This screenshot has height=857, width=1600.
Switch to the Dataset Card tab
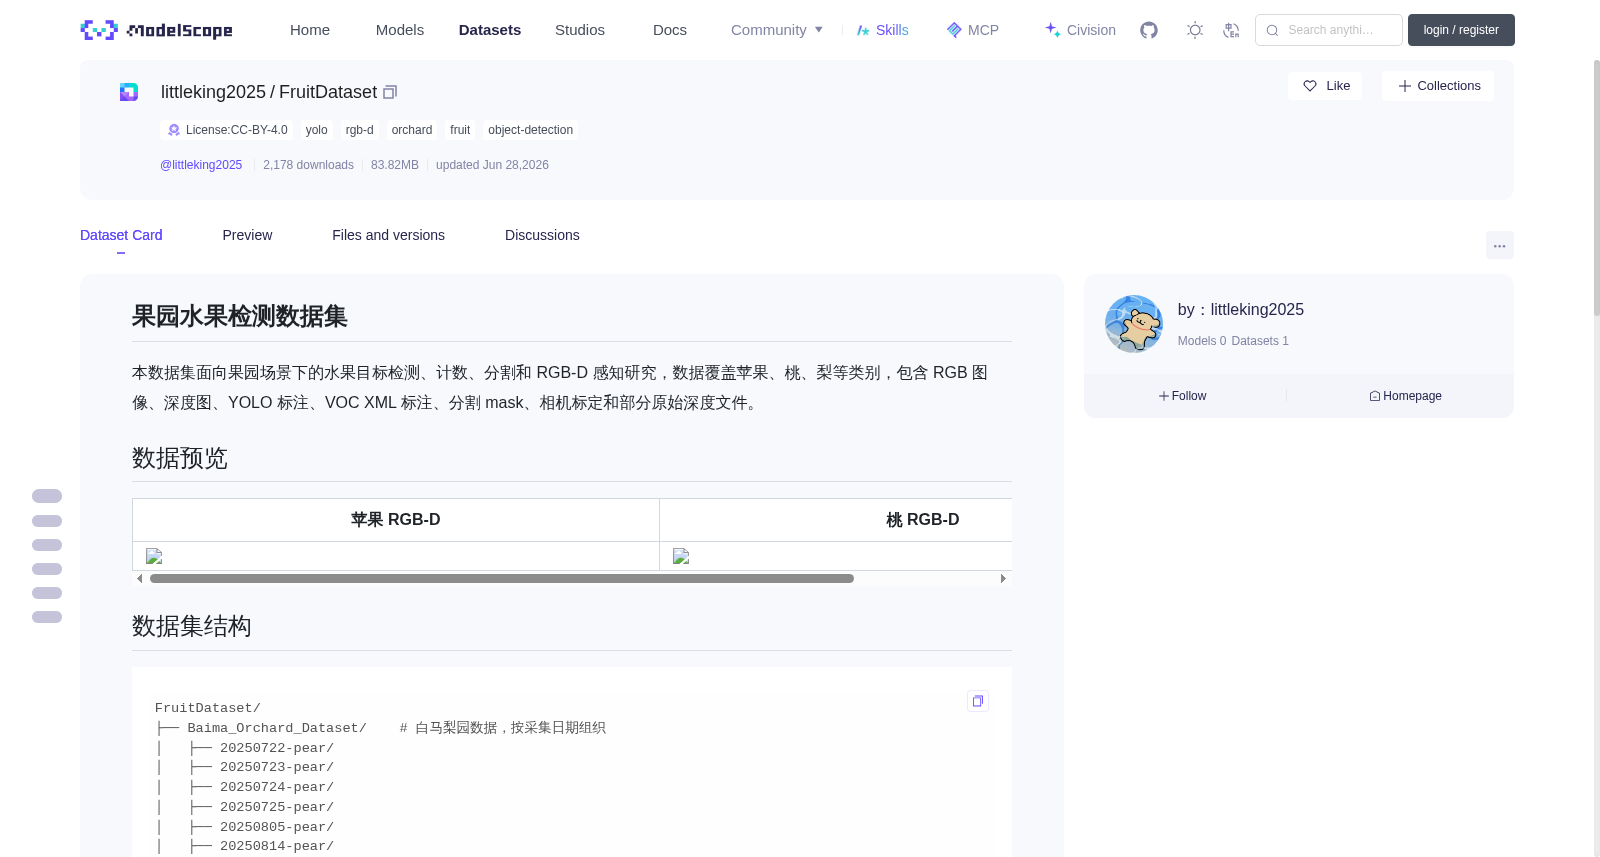(121, 235)
